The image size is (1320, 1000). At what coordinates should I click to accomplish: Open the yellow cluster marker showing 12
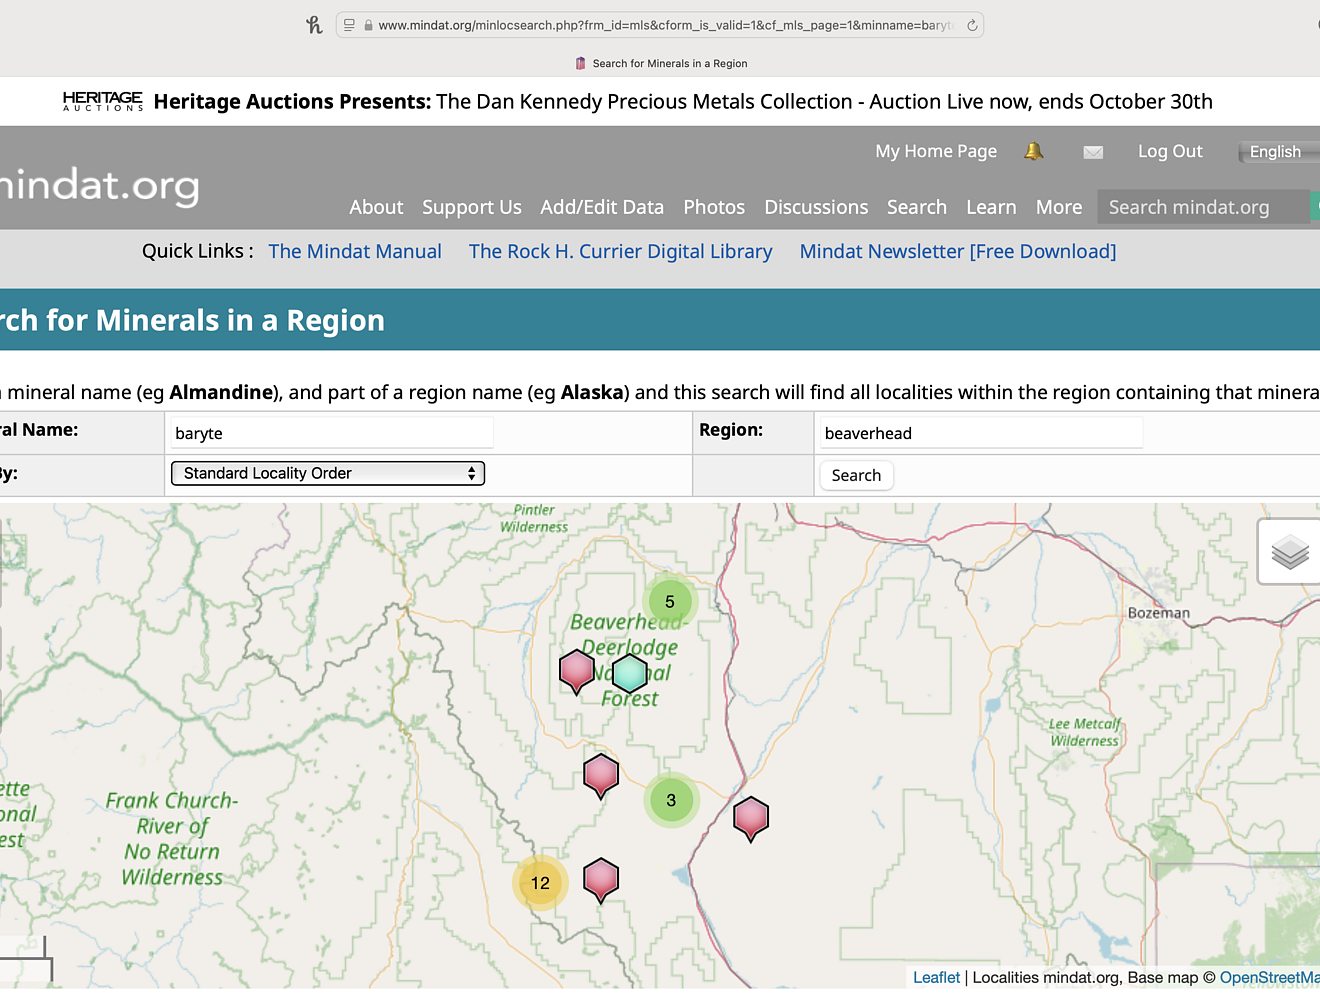click(540, 883)
